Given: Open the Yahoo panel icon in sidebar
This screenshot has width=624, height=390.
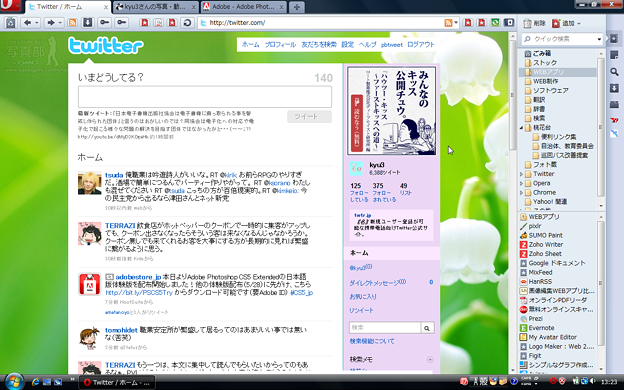Looking at the screenshot, I should point(614,119).
